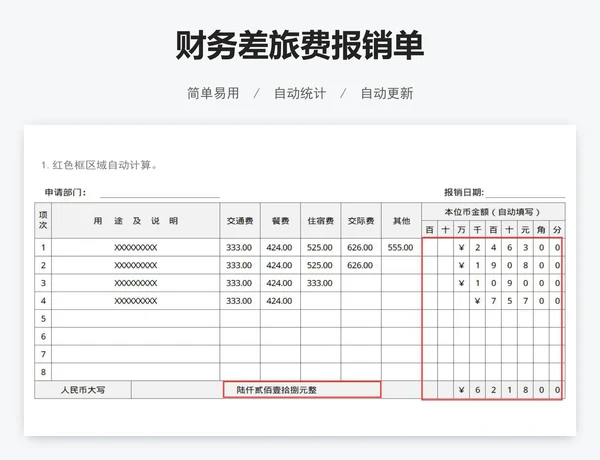
Task: Click the 人民币大写 label cell
Action: (x=83, y=390)
